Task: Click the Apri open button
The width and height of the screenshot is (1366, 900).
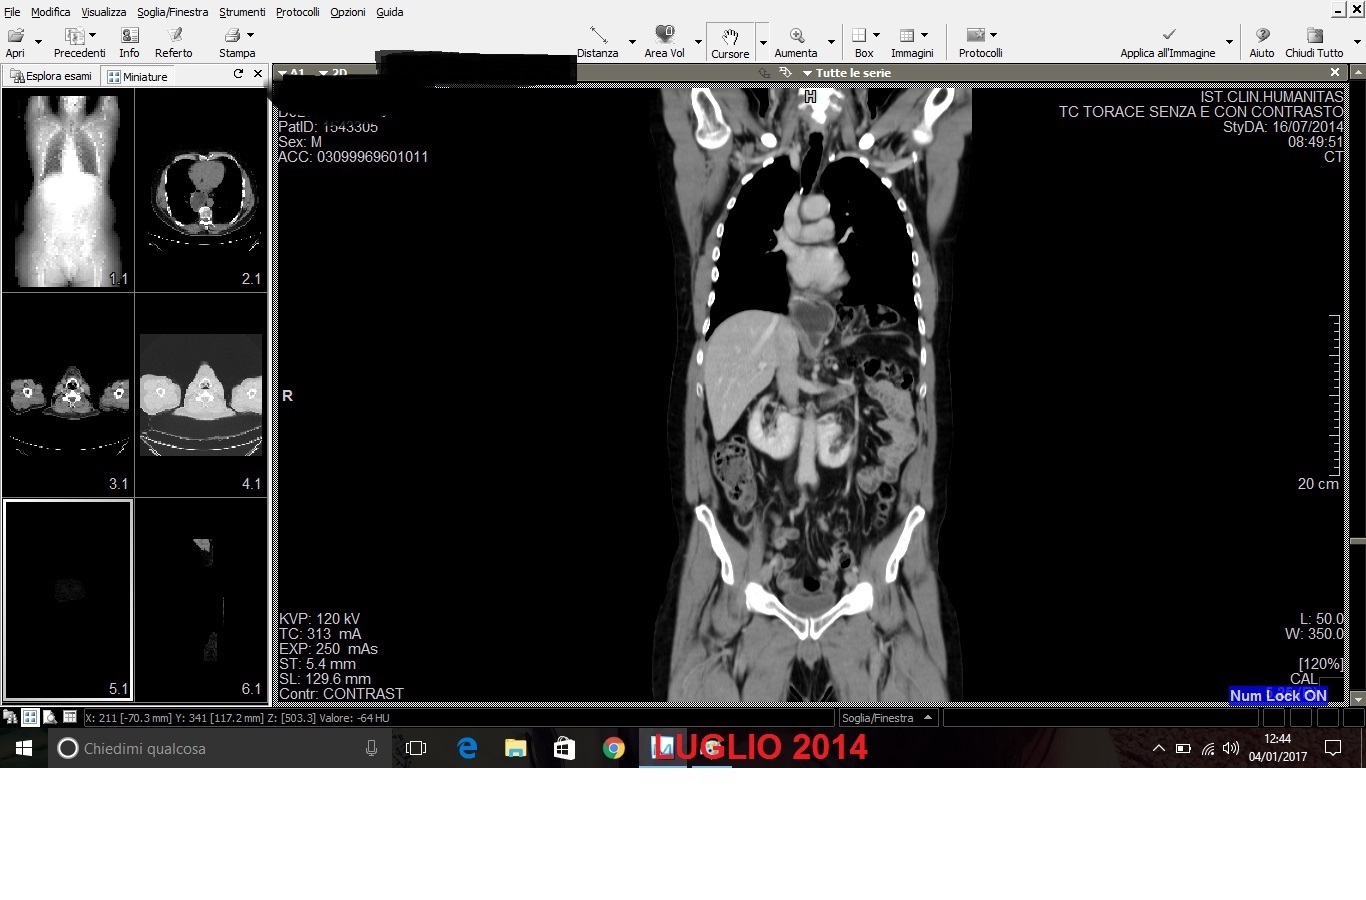Action: coord(16,41)
